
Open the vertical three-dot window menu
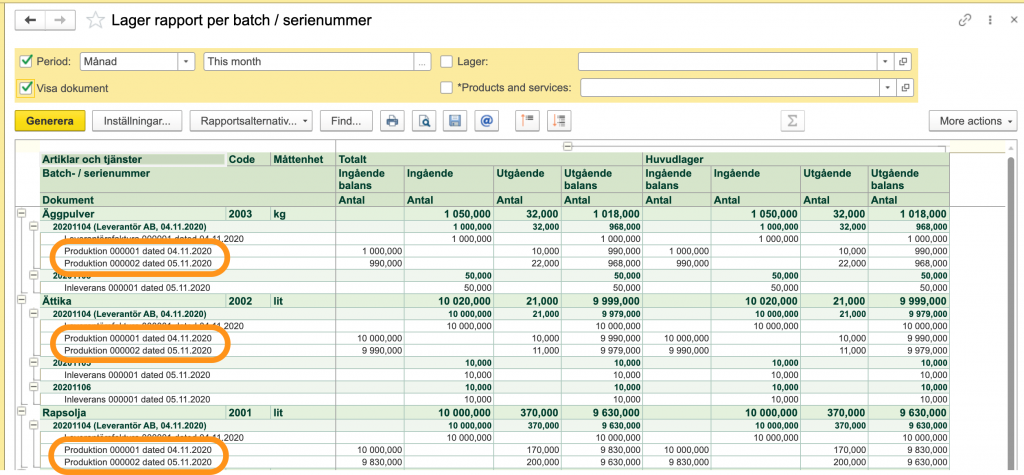[991, 20]
